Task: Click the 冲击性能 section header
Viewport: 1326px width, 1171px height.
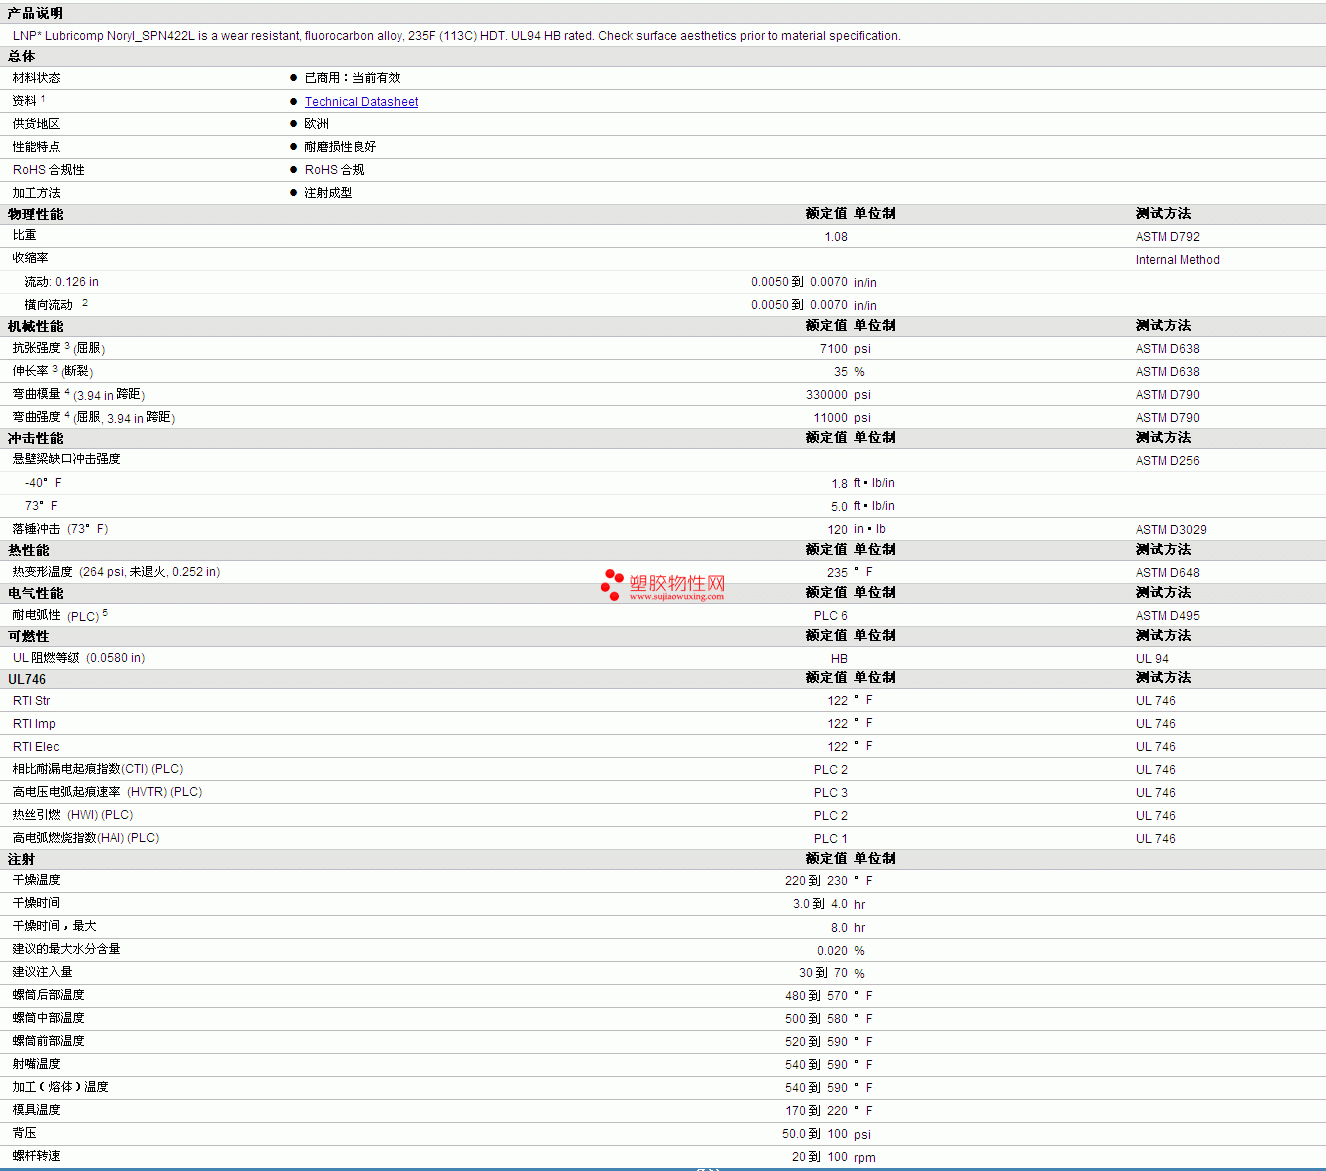Action: tap(35, 438)
